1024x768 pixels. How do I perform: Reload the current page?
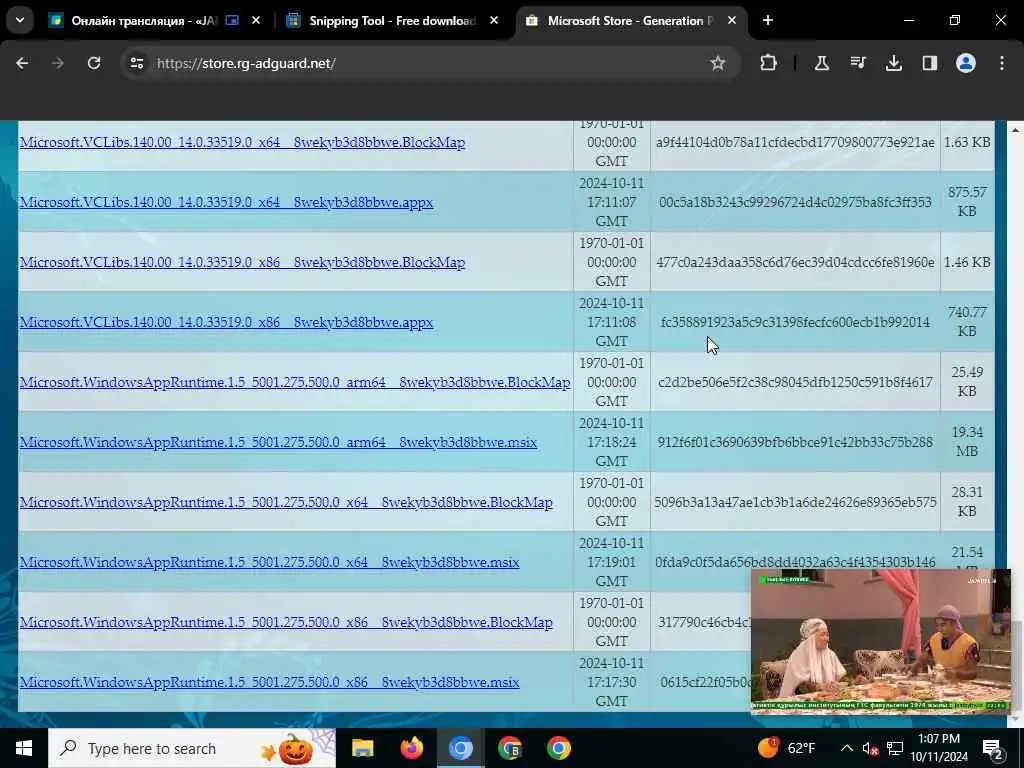tap(94, 63)
